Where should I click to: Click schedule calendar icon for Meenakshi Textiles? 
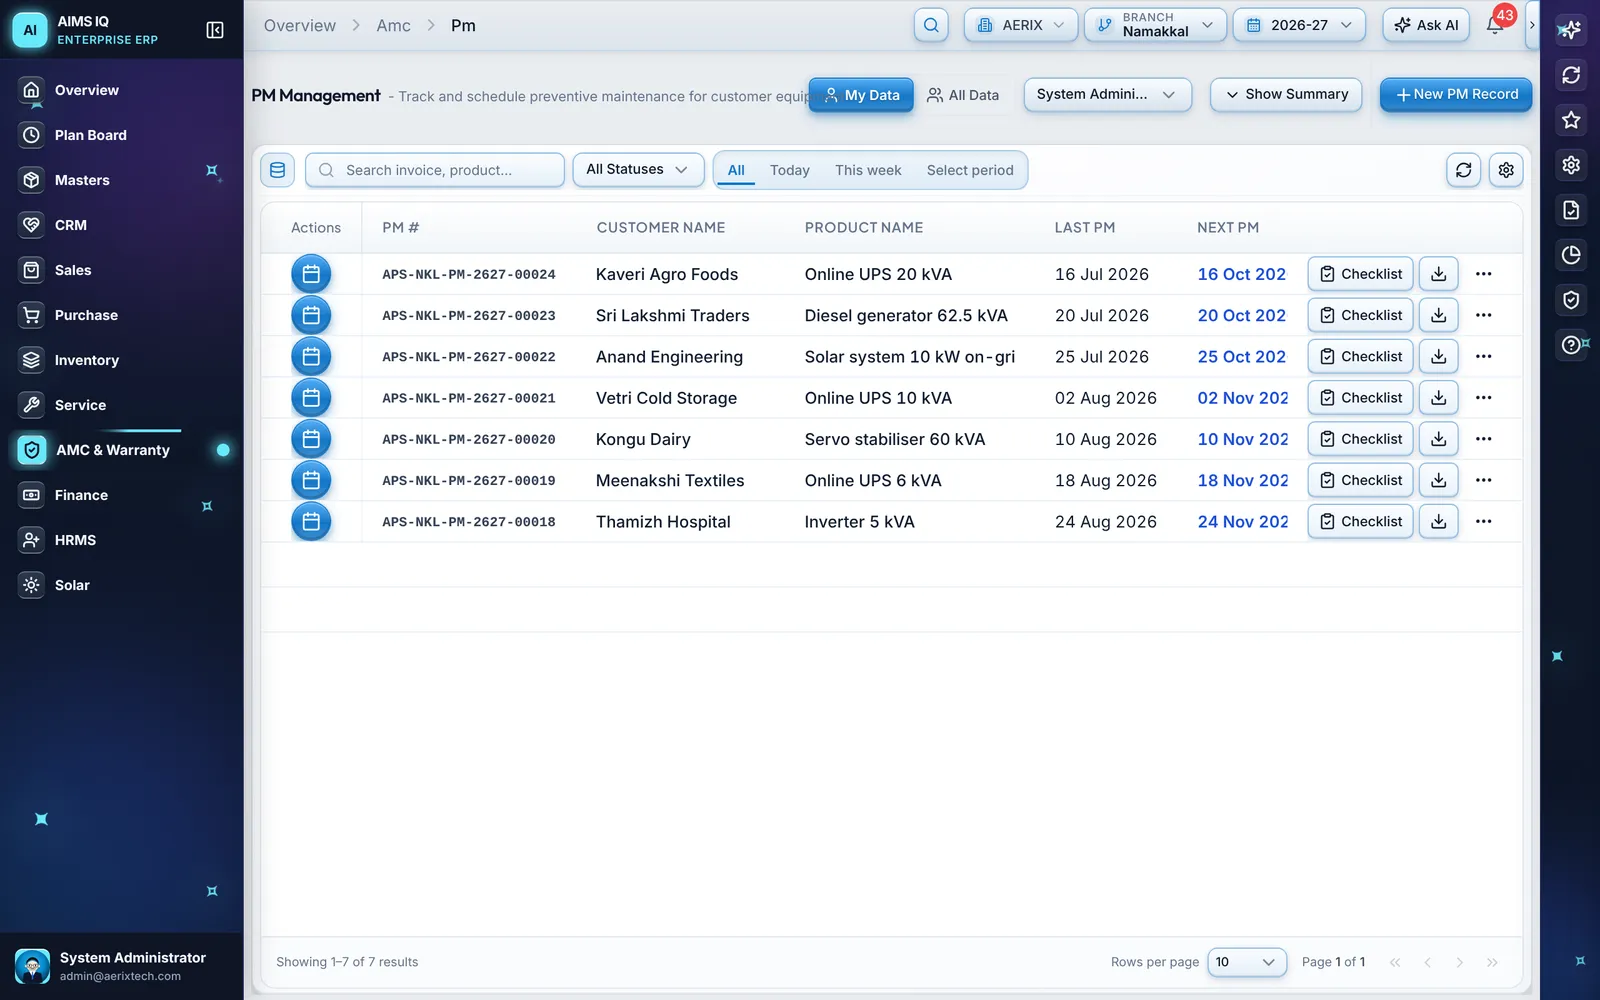(311, 480)
